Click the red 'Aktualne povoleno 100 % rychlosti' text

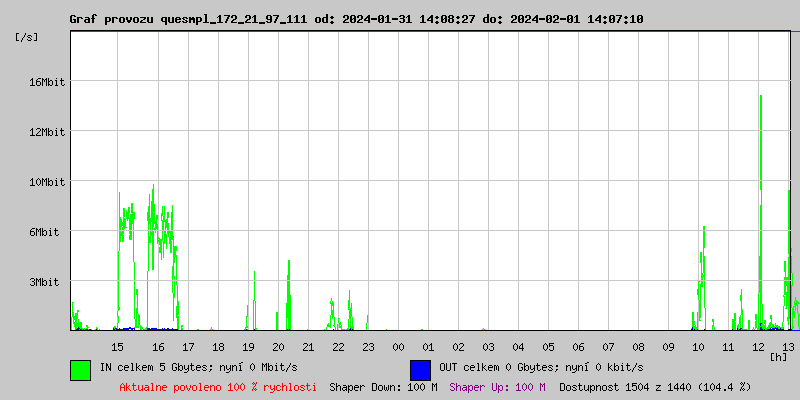pos(218,386)
